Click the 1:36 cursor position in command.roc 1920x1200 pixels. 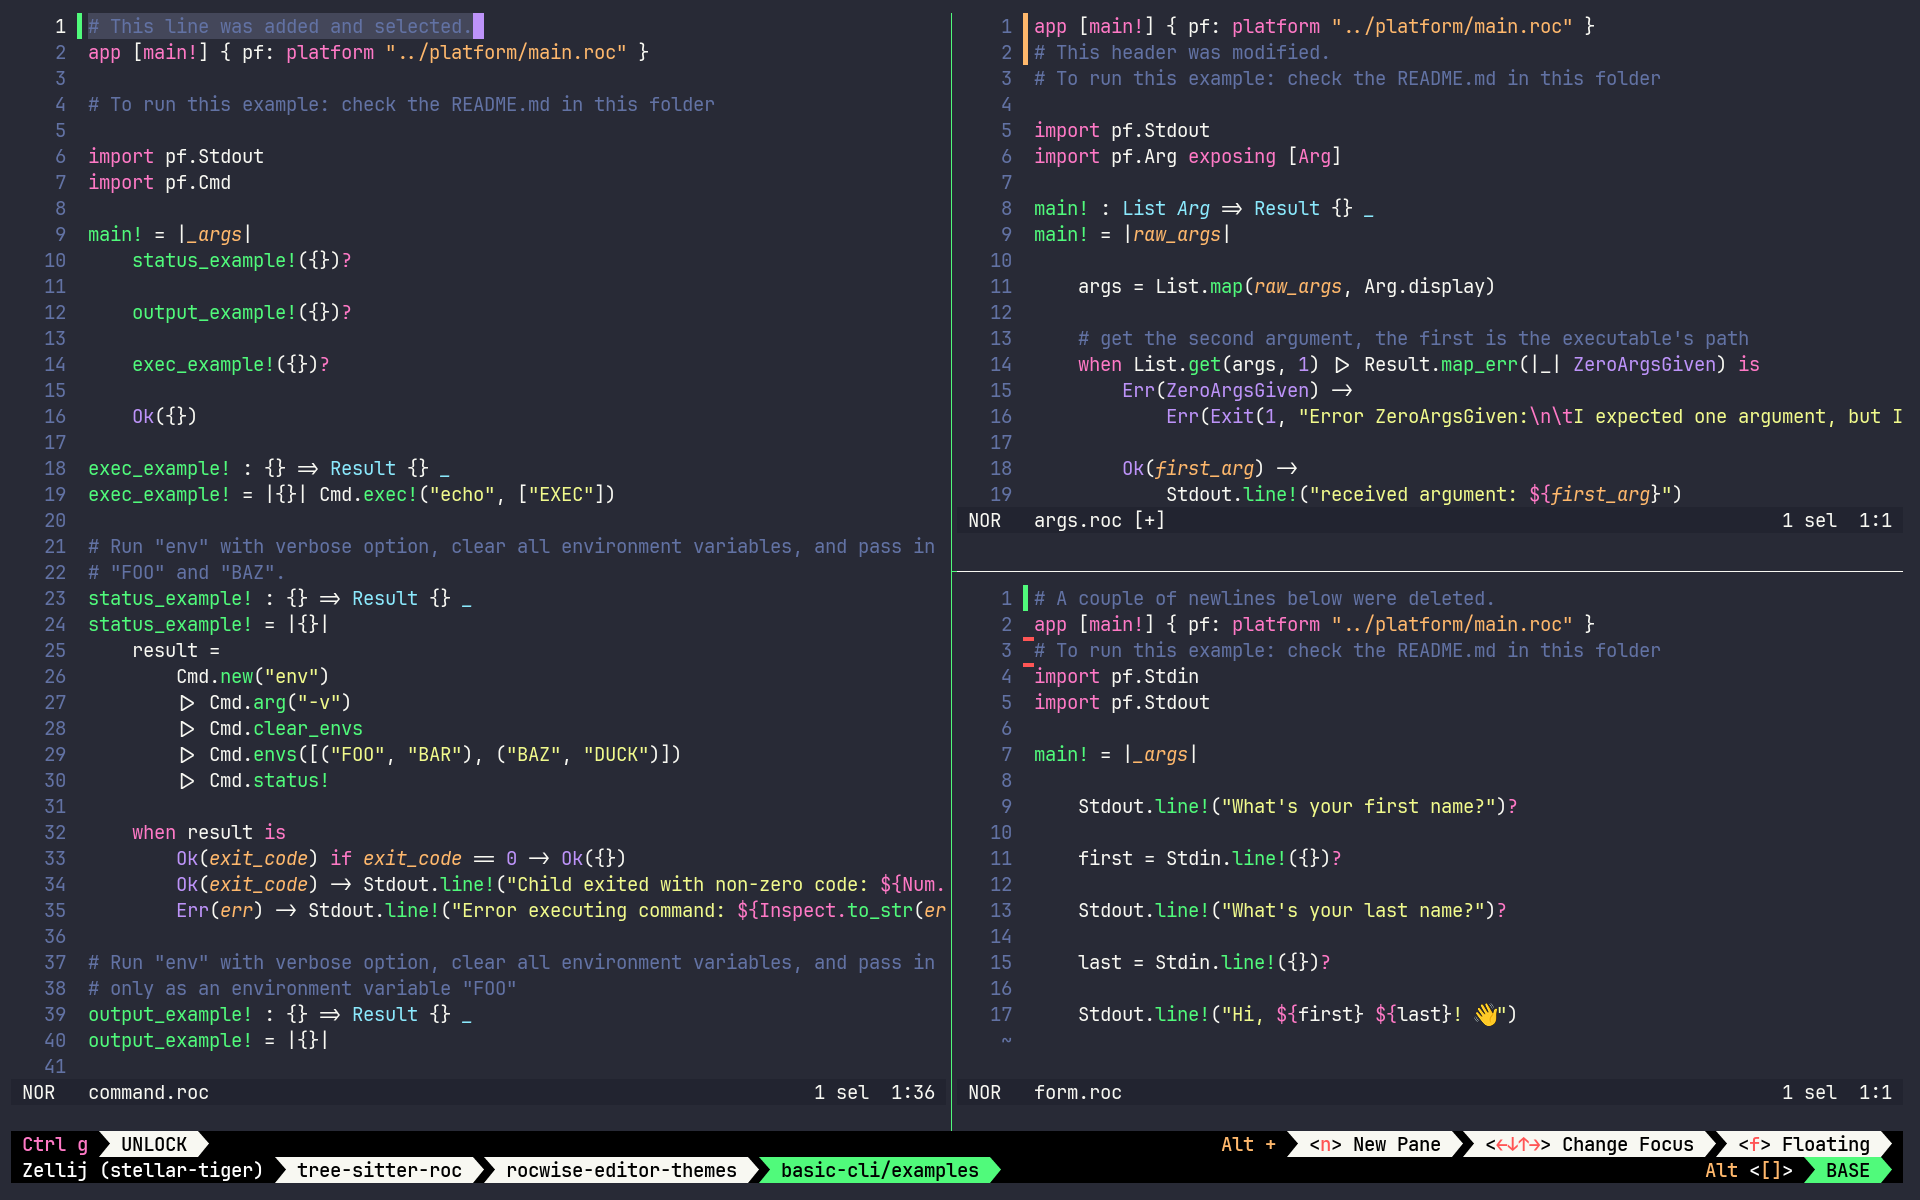tap(913, 1092)
